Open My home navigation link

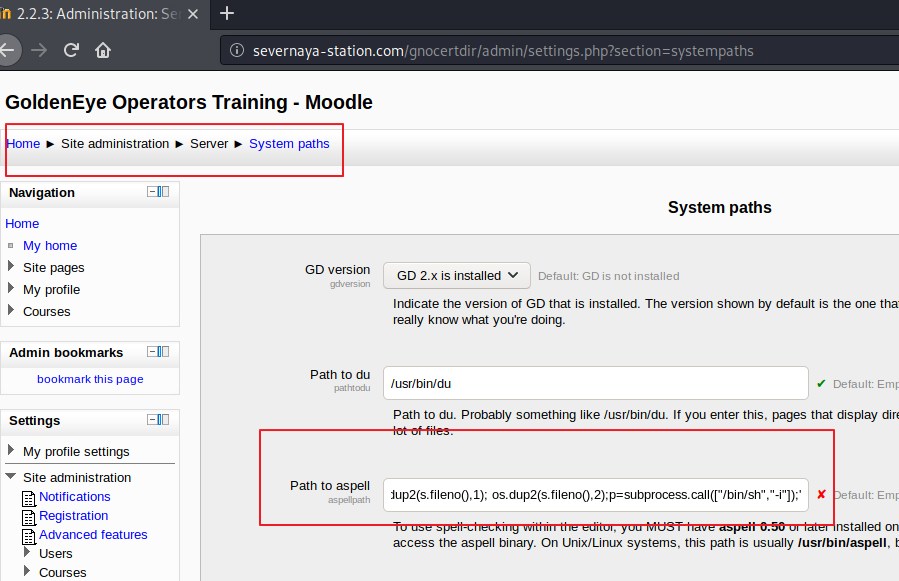(x=50, y=246)
